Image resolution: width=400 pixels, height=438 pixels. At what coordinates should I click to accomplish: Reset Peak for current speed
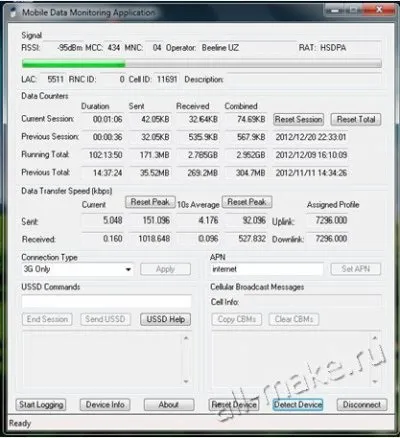click(150, 202)
